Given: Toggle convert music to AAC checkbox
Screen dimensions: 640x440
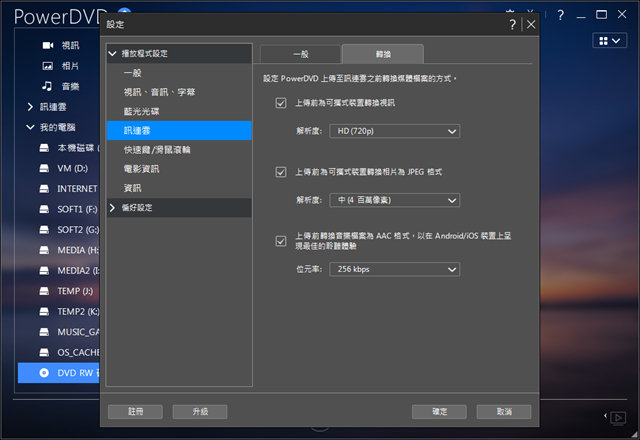Looking at the screenshot, I should point(281,241).
